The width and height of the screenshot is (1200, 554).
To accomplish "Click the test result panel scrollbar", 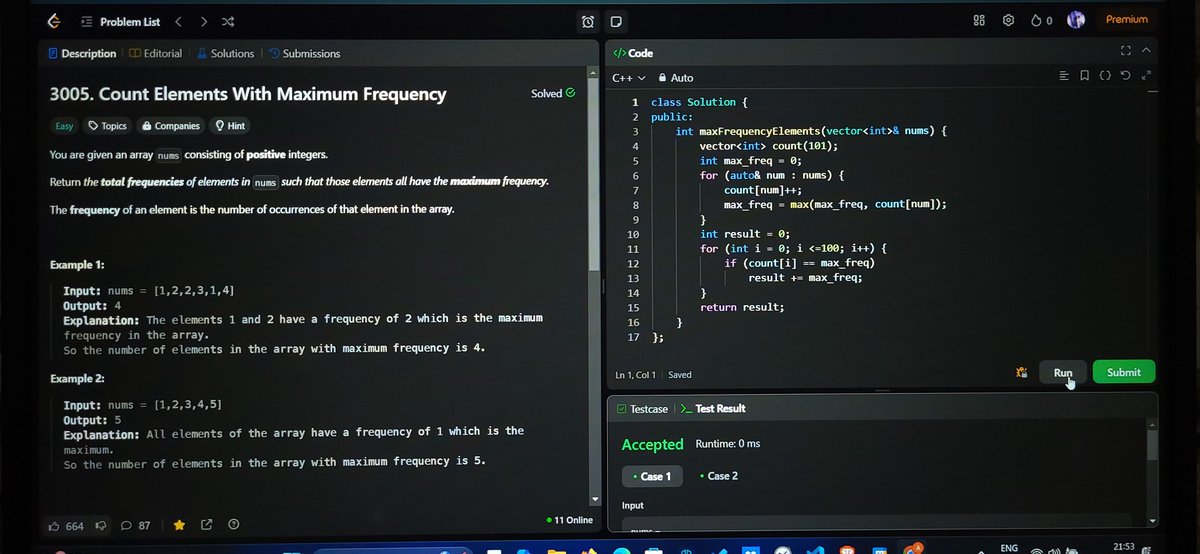I will [x=1151, y=443].
